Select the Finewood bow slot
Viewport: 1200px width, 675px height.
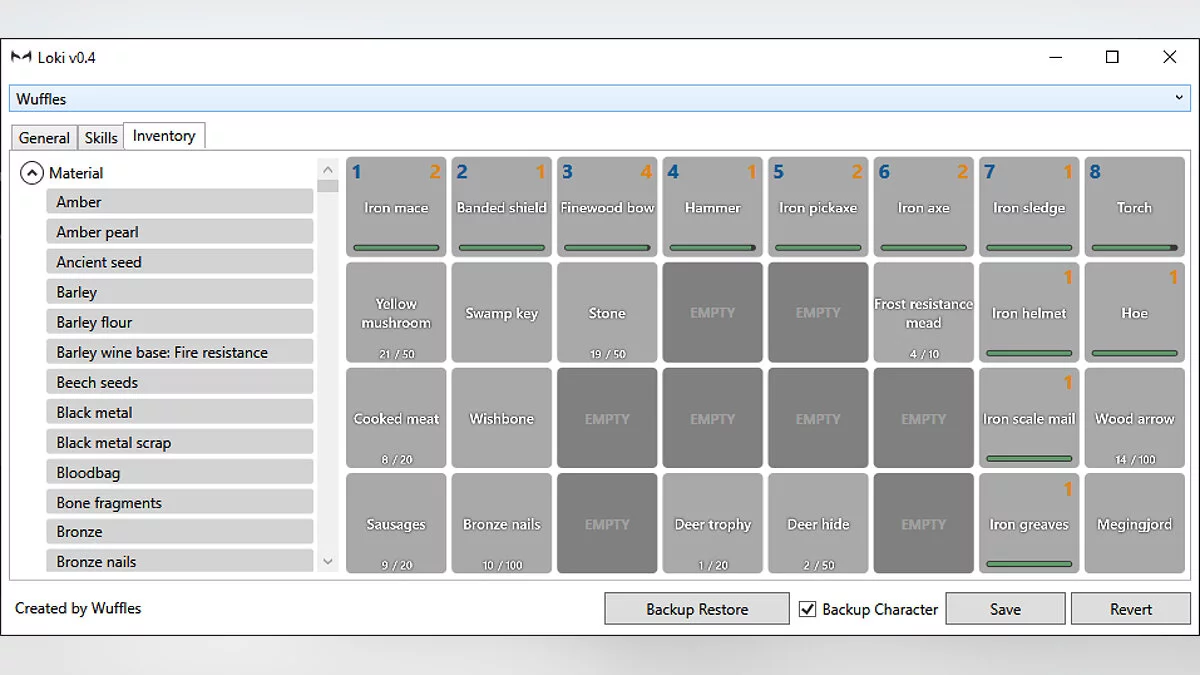[607, 207]
